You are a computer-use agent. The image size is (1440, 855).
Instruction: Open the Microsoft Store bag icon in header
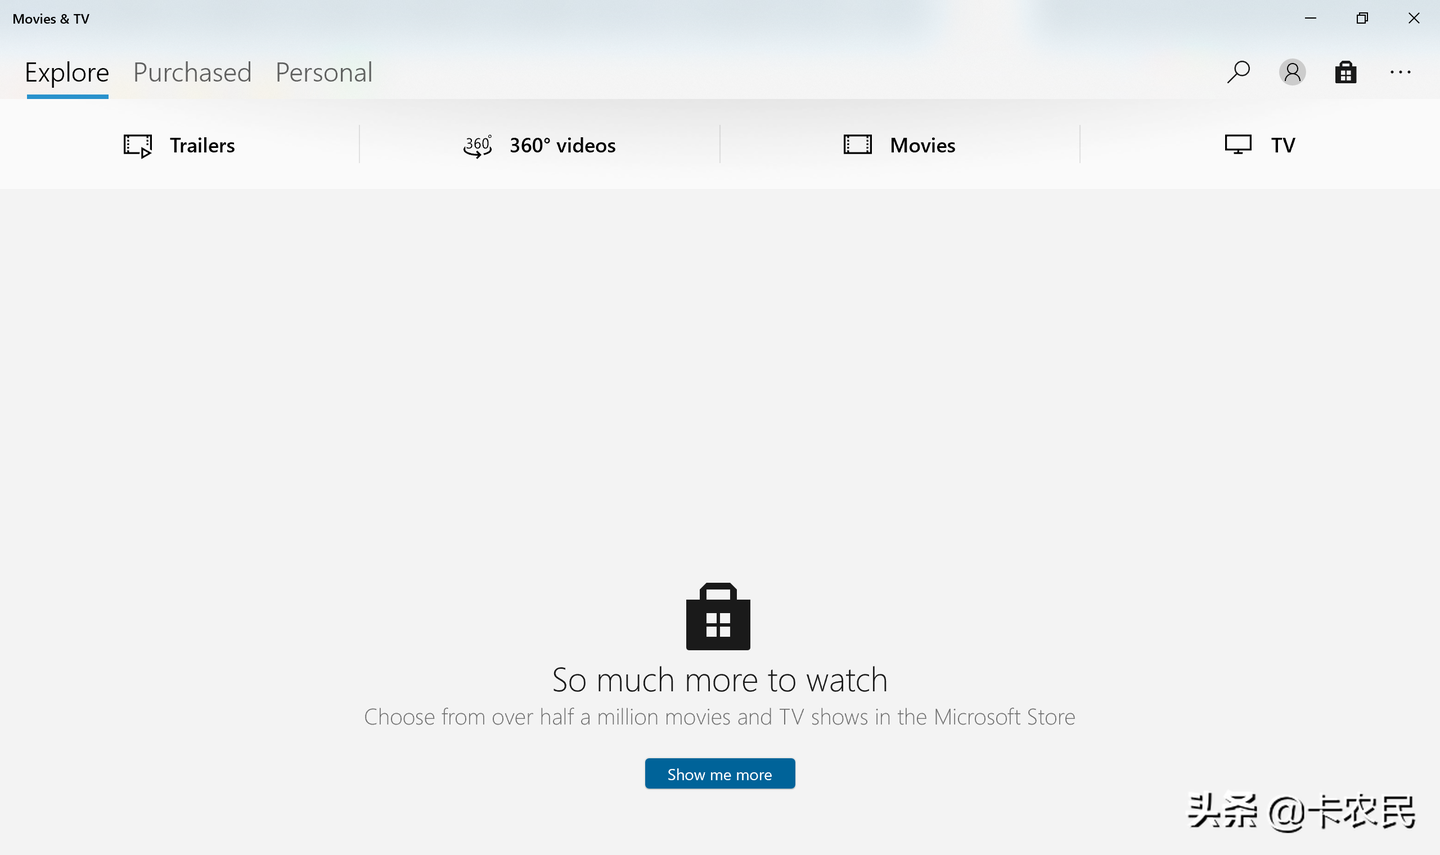click(1346, 72)
